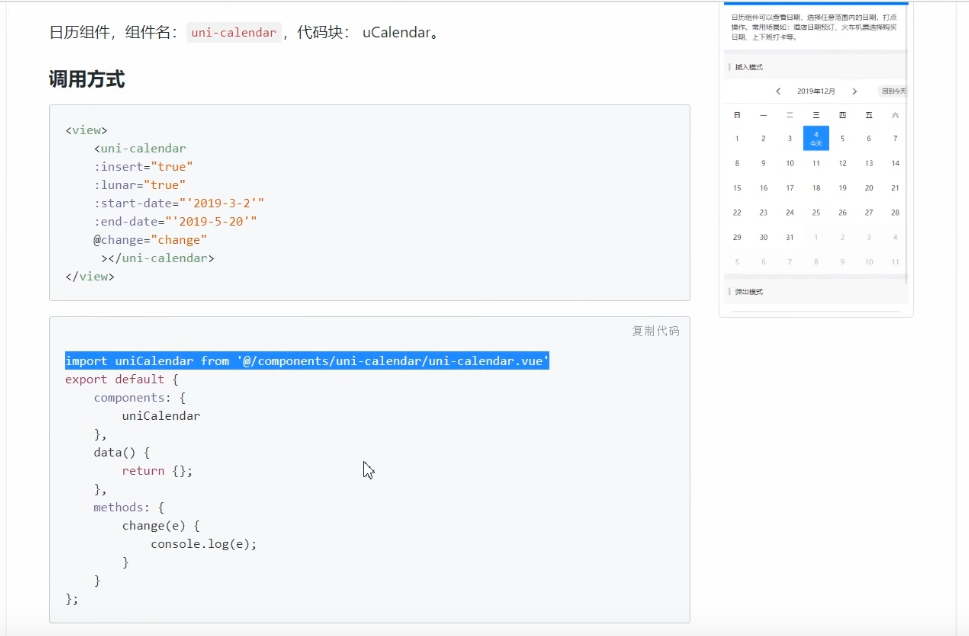Click the :end-date '2019-5-20' attribute line
Viewport: 969px width, 636px height.
pos(176,221)
